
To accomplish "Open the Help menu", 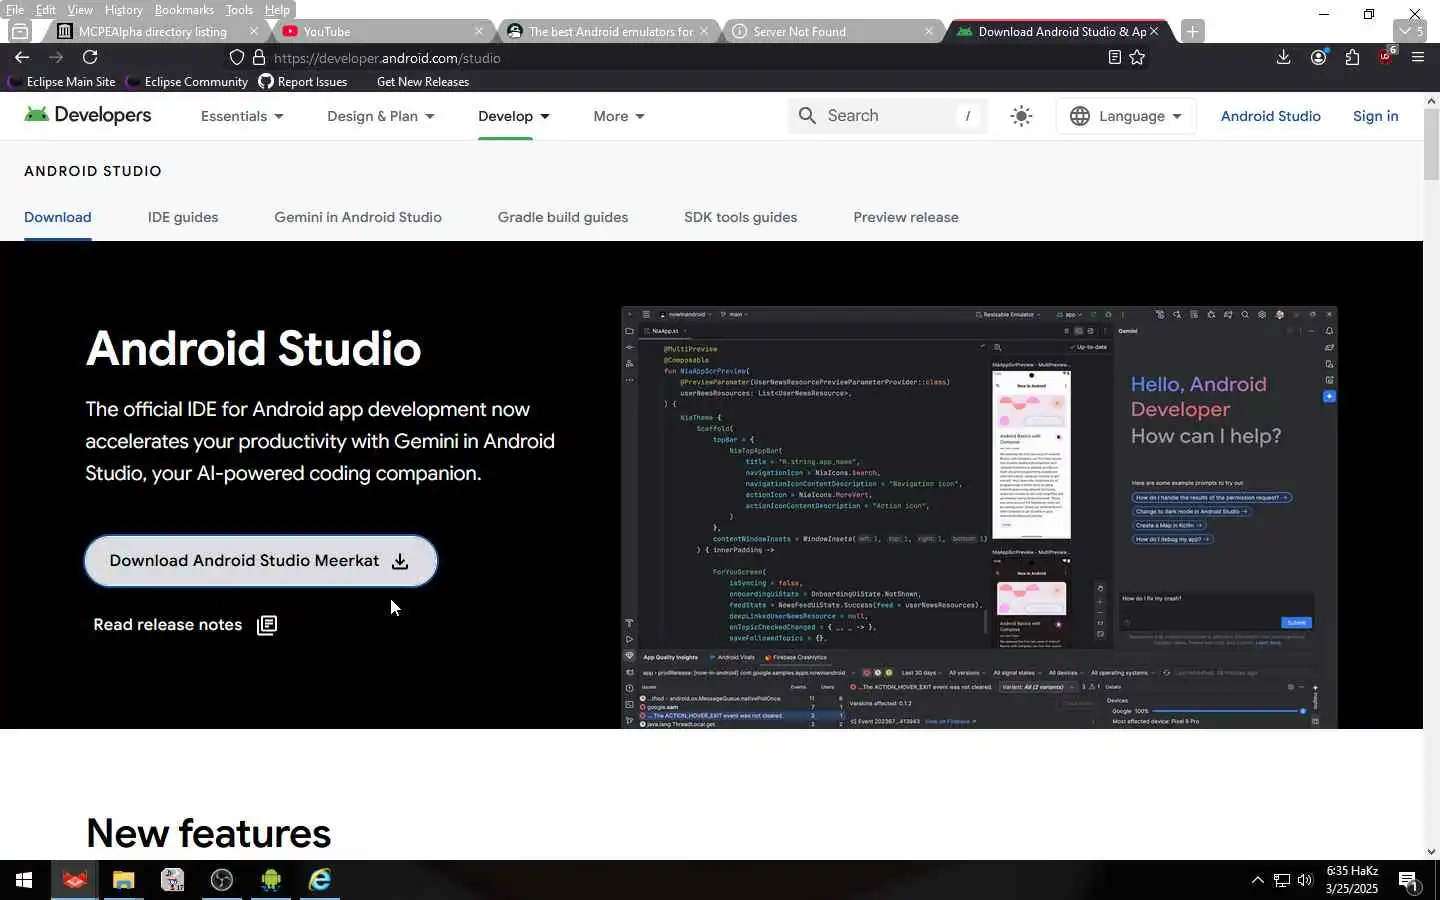I will 277,10.
